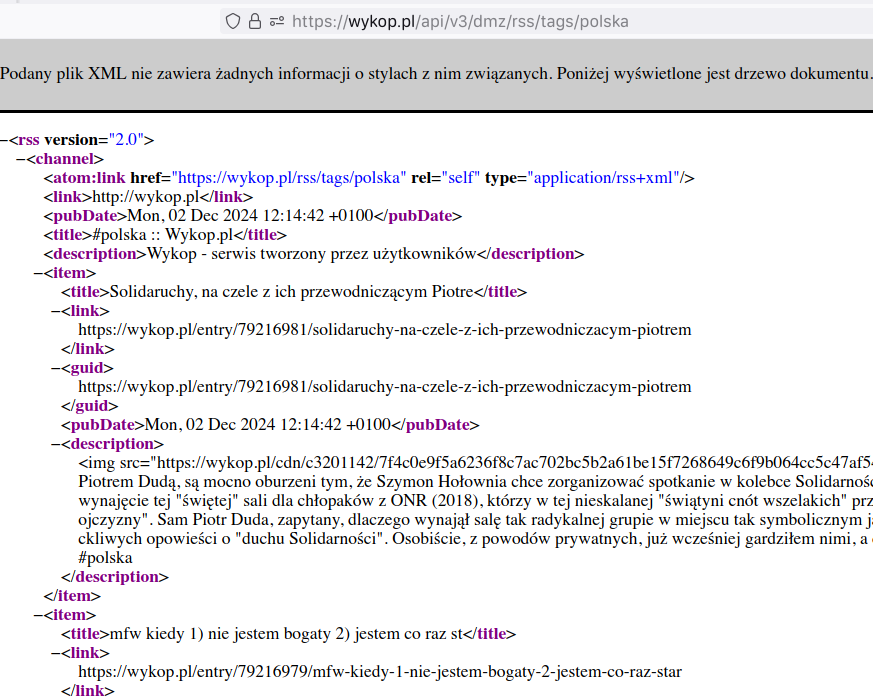
Task: Click the atom:link href URL value
Action: click(291, 178)
